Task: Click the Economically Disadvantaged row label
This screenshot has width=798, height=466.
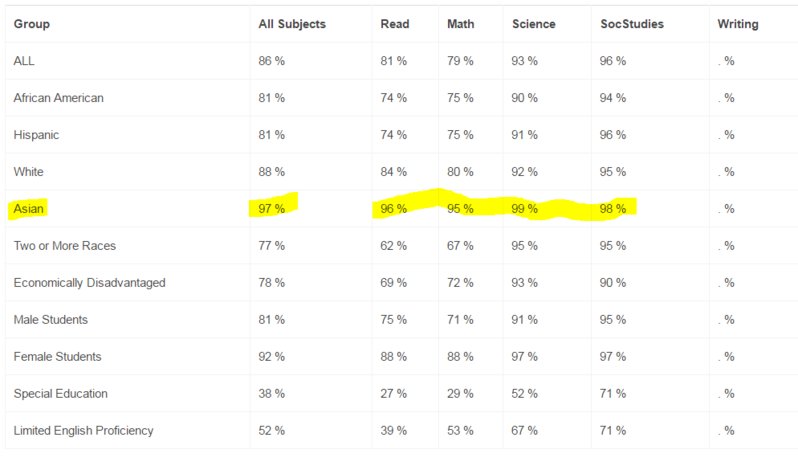Action: (90, 283)
